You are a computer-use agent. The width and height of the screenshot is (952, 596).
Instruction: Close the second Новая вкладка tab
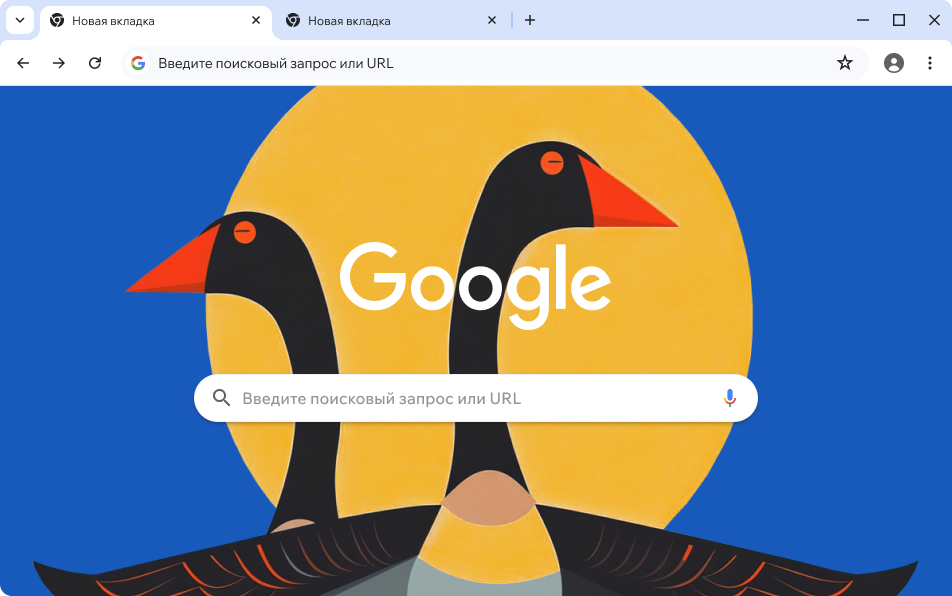492,21
